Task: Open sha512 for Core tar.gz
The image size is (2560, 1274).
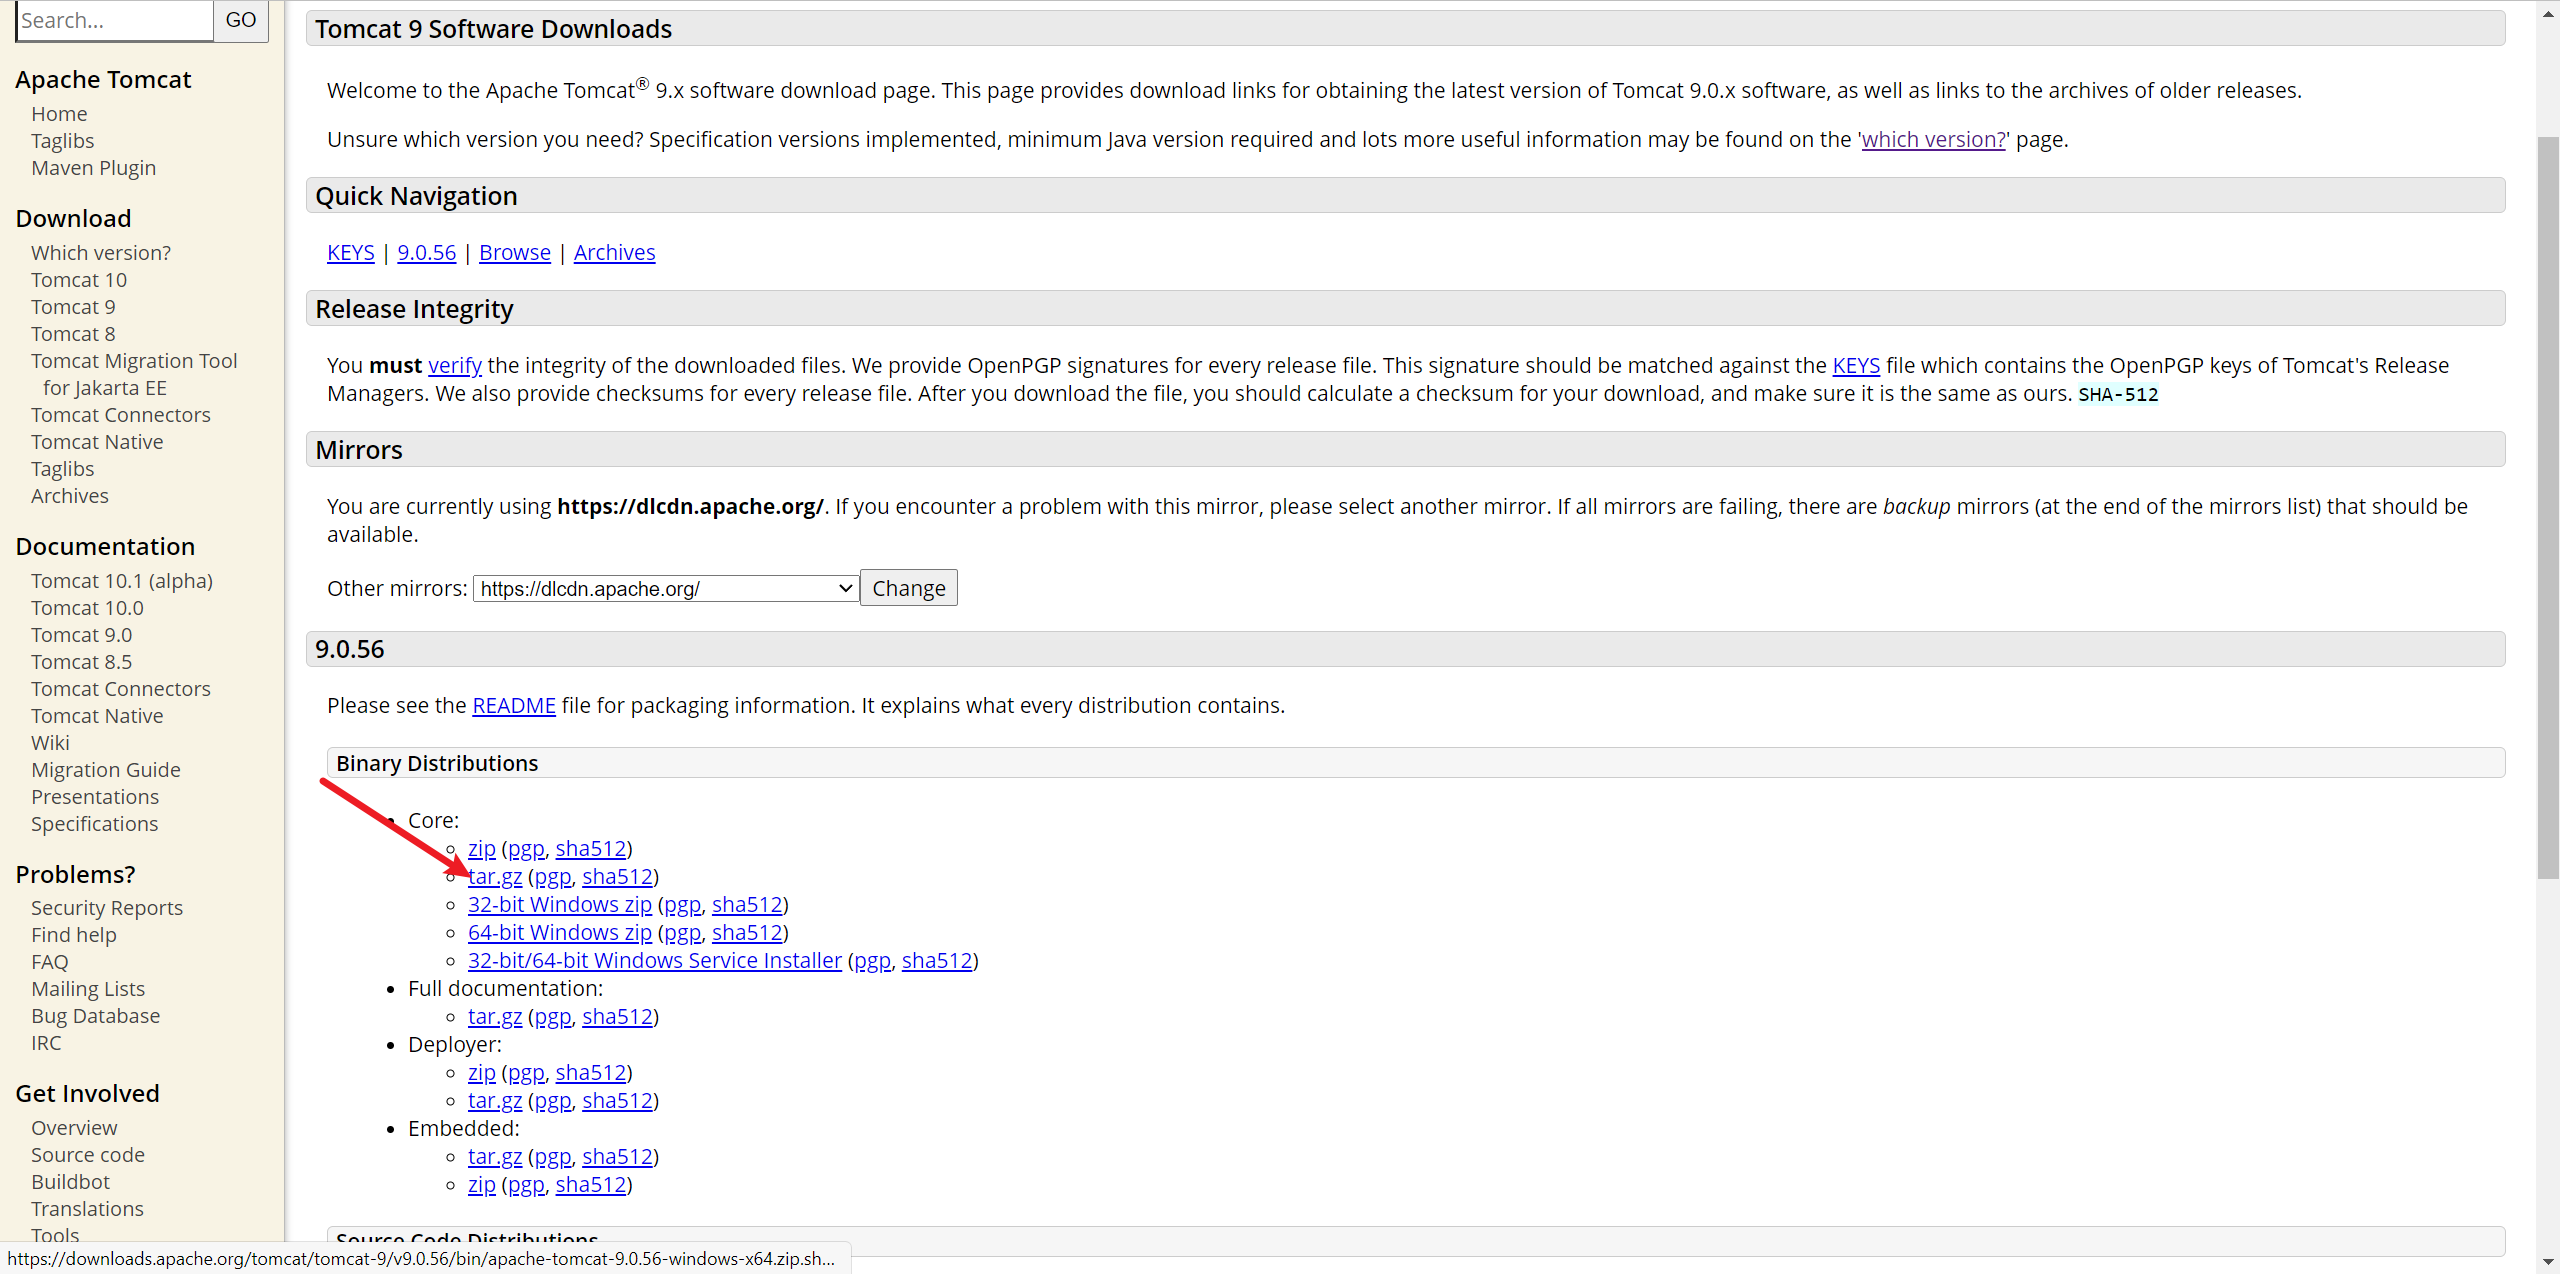Action: click(x=618, y=877)
